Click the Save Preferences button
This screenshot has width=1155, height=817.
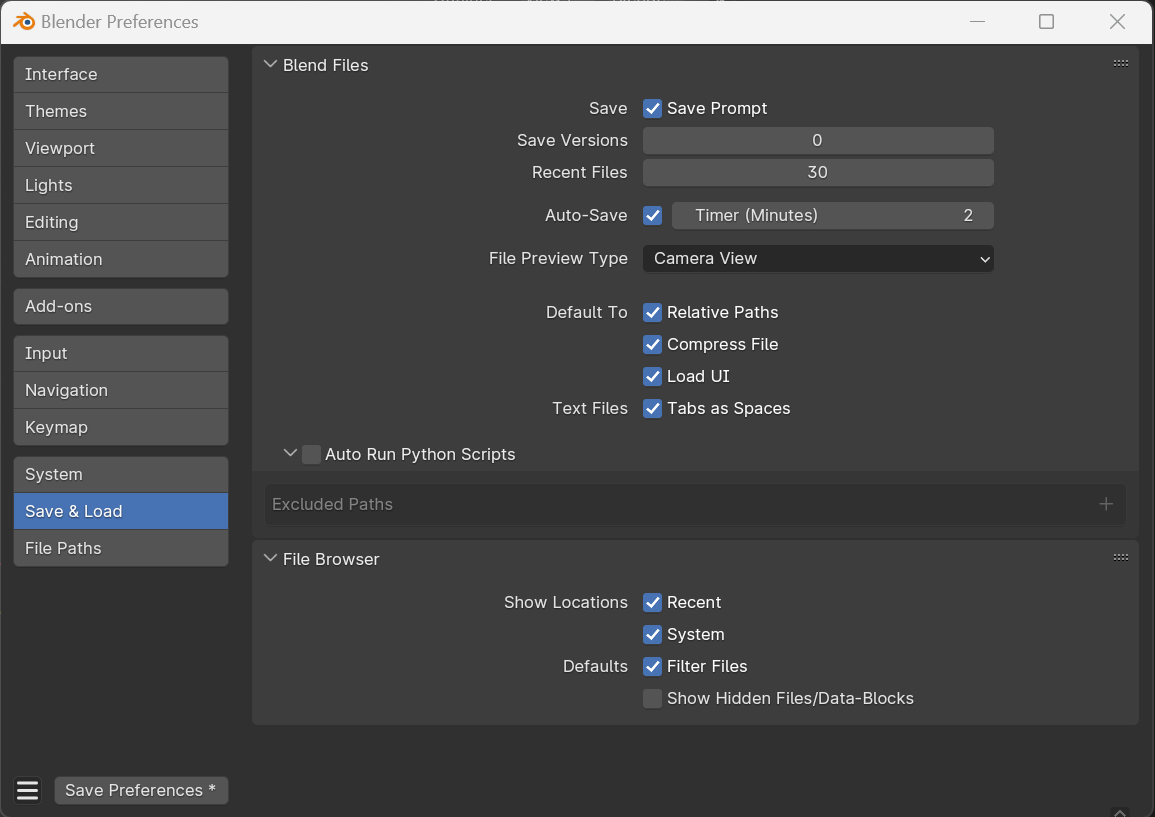point(141,790)
